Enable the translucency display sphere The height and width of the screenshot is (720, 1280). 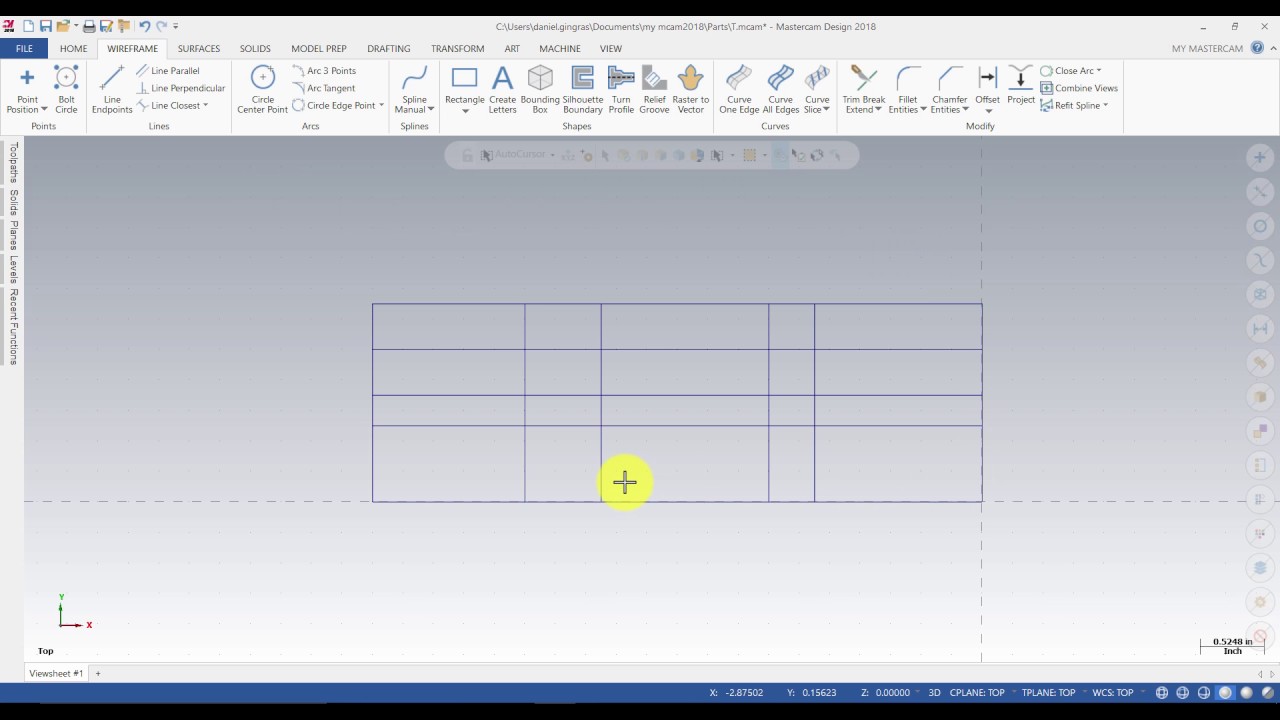[1267, 692]
